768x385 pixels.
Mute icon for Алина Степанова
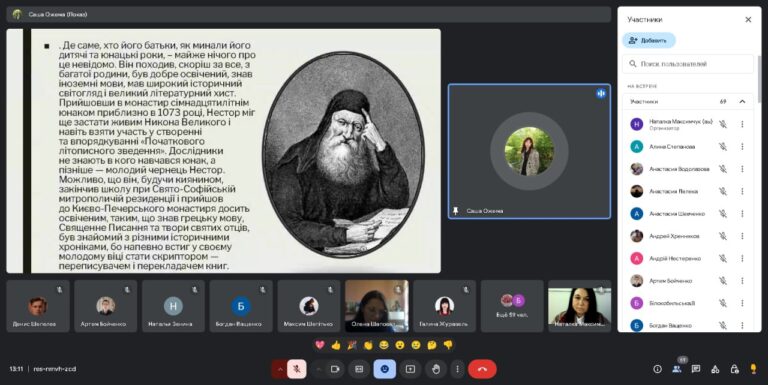click(x=722, y=146)
